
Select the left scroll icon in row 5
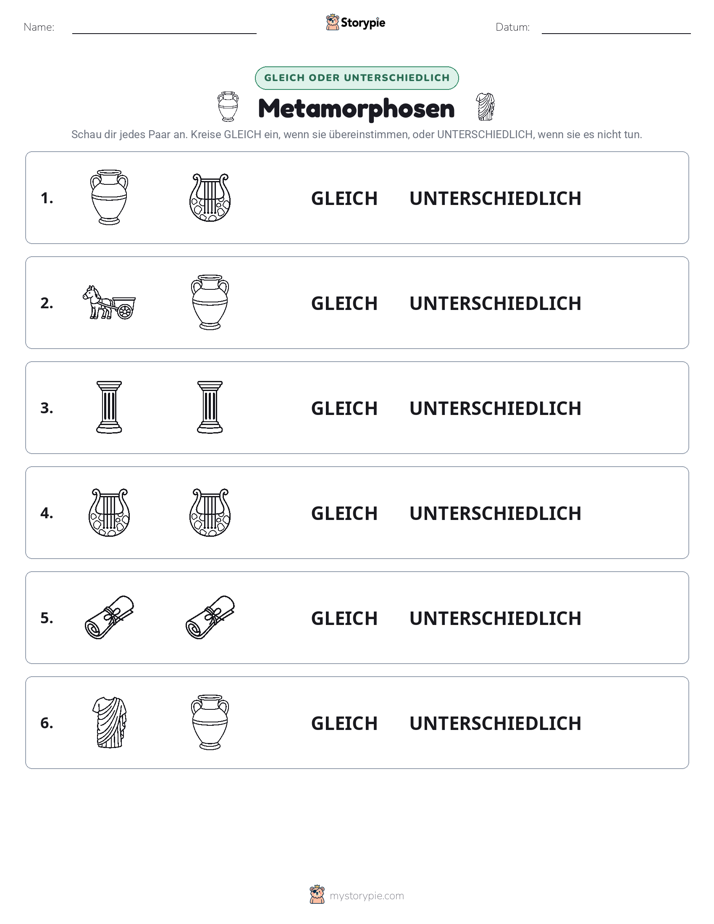point(109,617)
